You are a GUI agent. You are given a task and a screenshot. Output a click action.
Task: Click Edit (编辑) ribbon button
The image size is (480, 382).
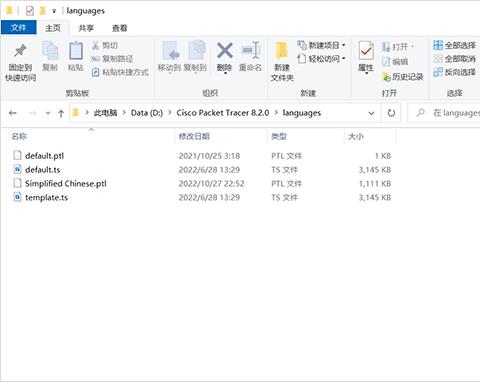click(395, 62)
